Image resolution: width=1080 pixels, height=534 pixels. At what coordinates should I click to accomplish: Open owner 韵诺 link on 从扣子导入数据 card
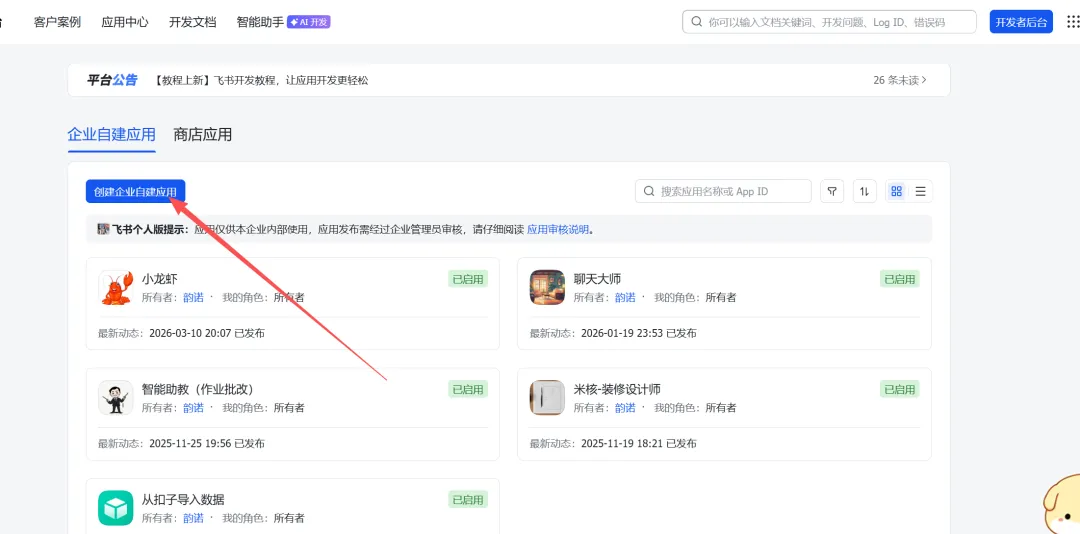193,518
